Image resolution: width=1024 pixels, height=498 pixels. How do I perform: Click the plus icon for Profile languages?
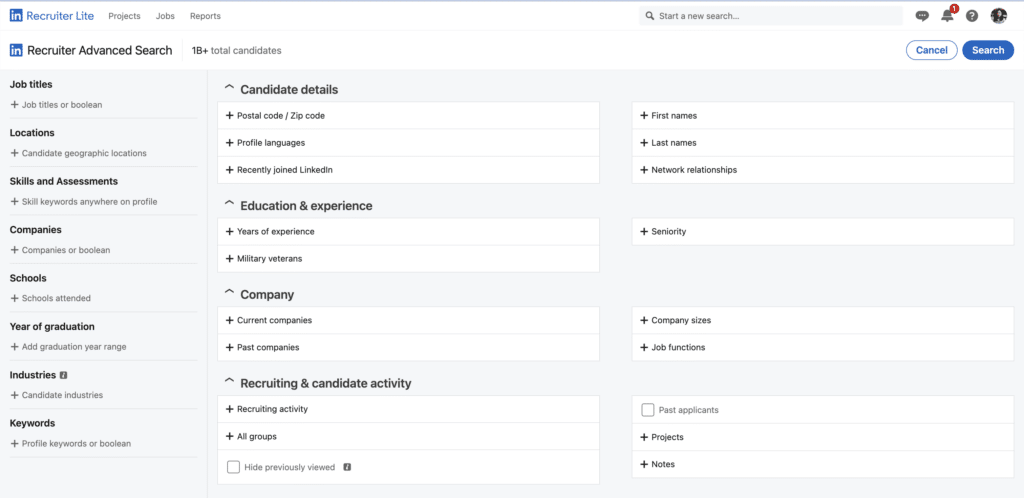229,142
